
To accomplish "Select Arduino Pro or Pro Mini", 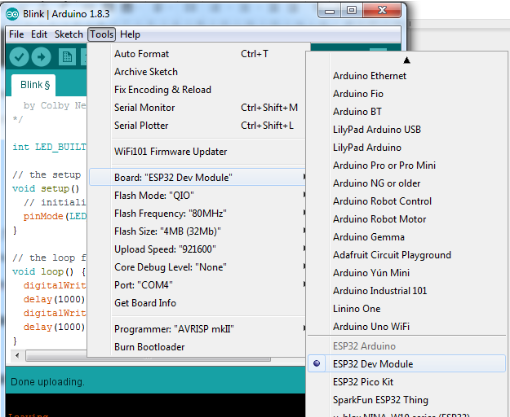I will pos(406,165).
